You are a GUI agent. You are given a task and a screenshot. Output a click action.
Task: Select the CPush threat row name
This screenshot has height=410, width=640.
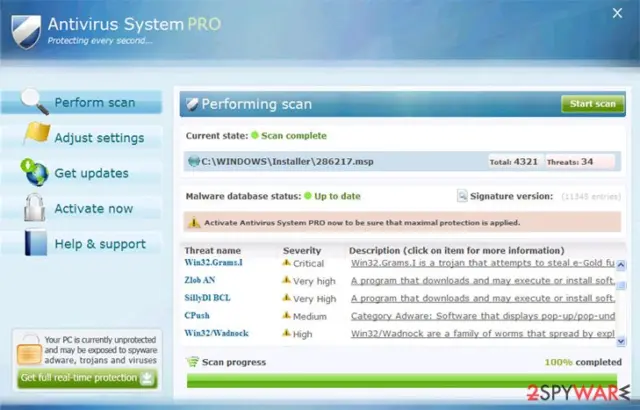coord(197,315)
